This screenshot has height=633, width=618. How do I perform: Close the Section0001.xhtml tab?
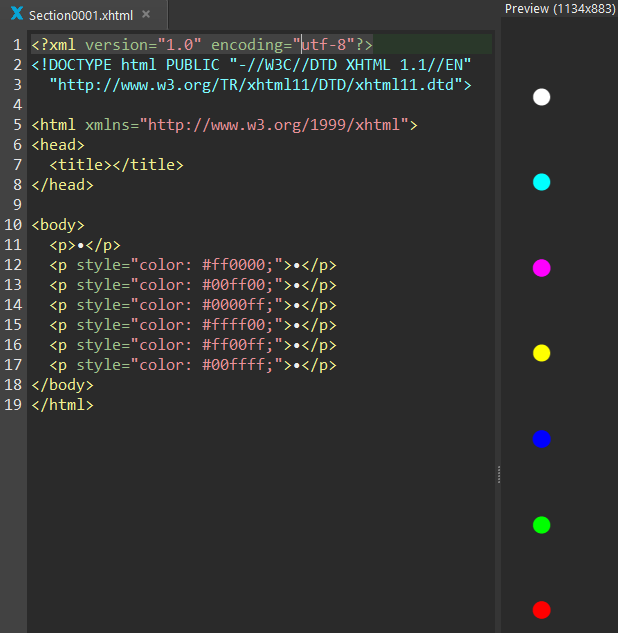click(146, 15)
